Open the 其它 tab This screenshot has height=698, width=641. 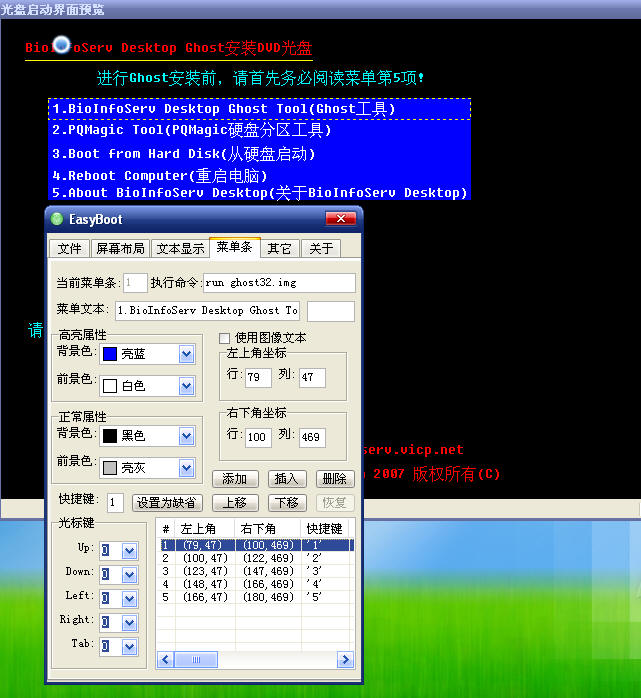click(x=280, y=248)
